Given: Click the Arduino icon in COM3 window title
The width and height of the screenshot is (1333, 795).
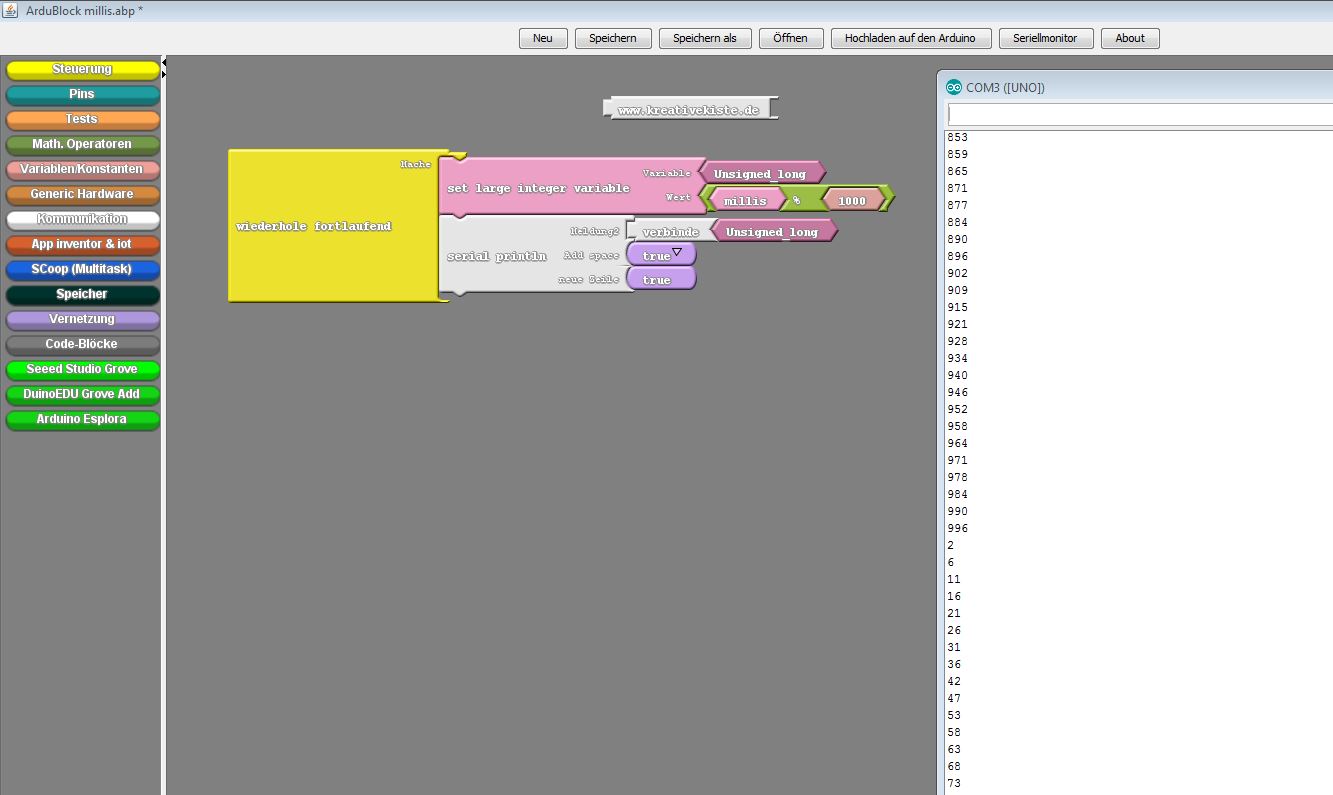Looking at the screenshot, I should click(x=954, y=87).
